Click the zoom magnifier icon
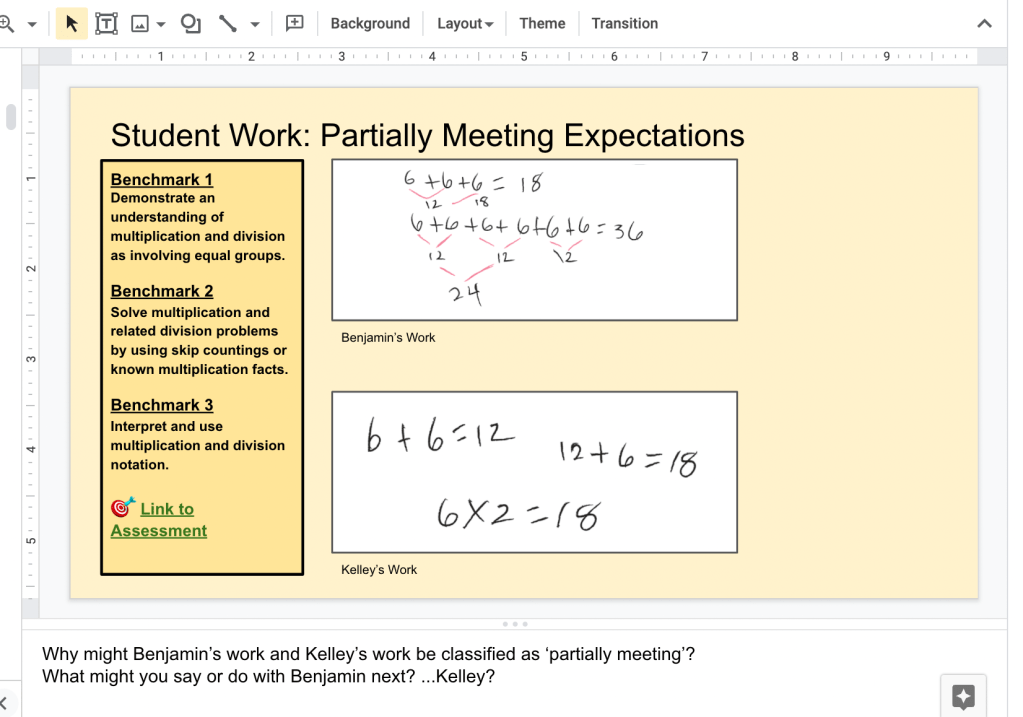The height and width of the screenshot is (717, 1023). pos(6,23)
